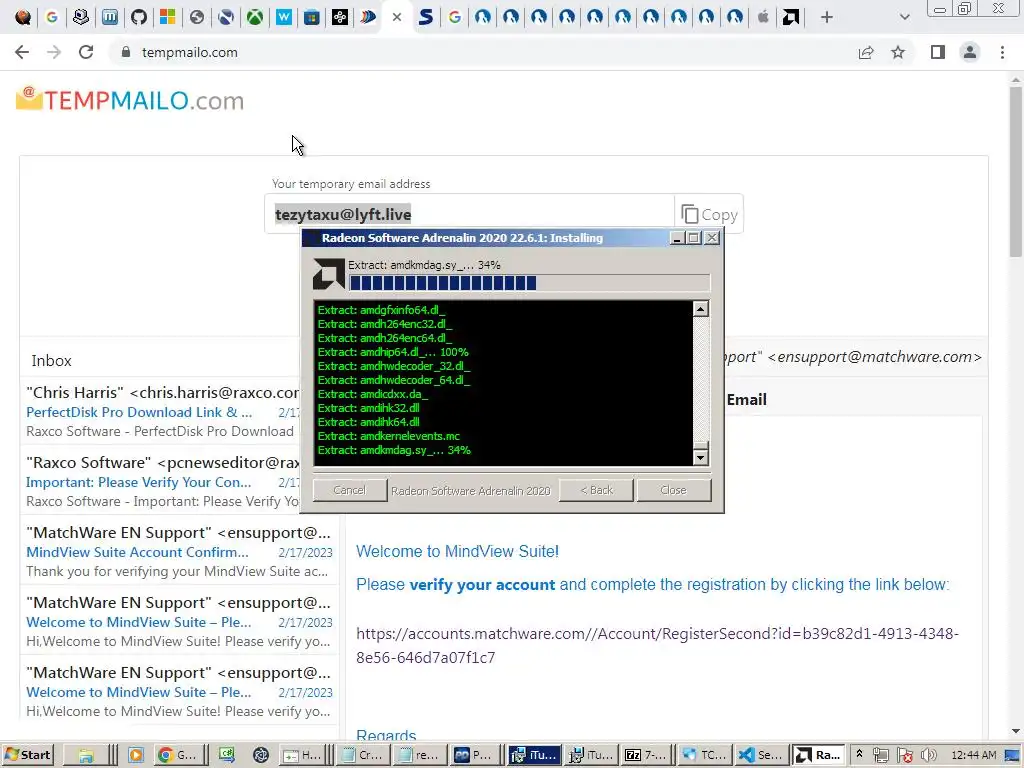
Task: Switch to the GitHub browser tab
Action: click(138, 17)
